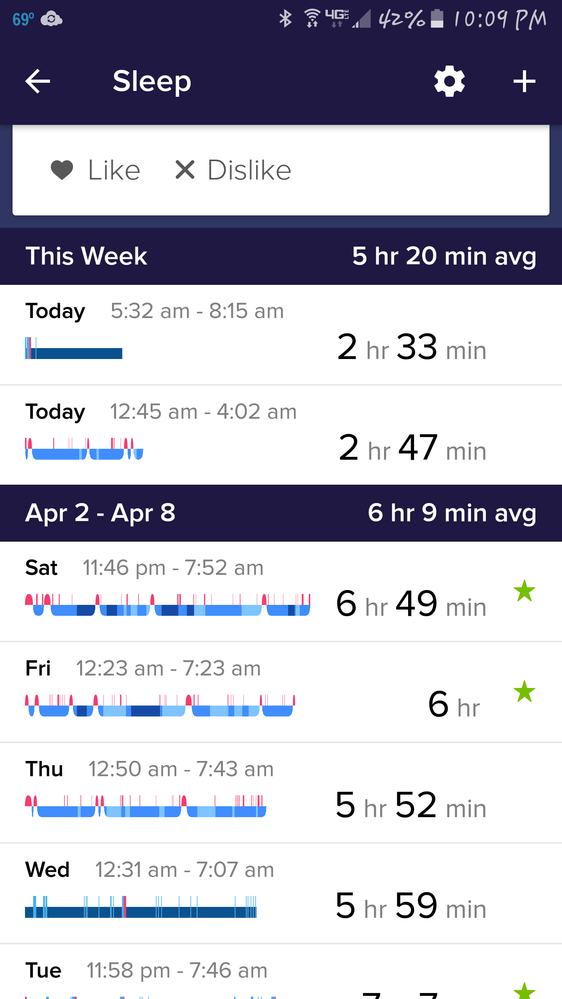Open Thursday 5 hr 52 min sleep entry
Viewport: 562px width, 999px height.
point(281,793)
